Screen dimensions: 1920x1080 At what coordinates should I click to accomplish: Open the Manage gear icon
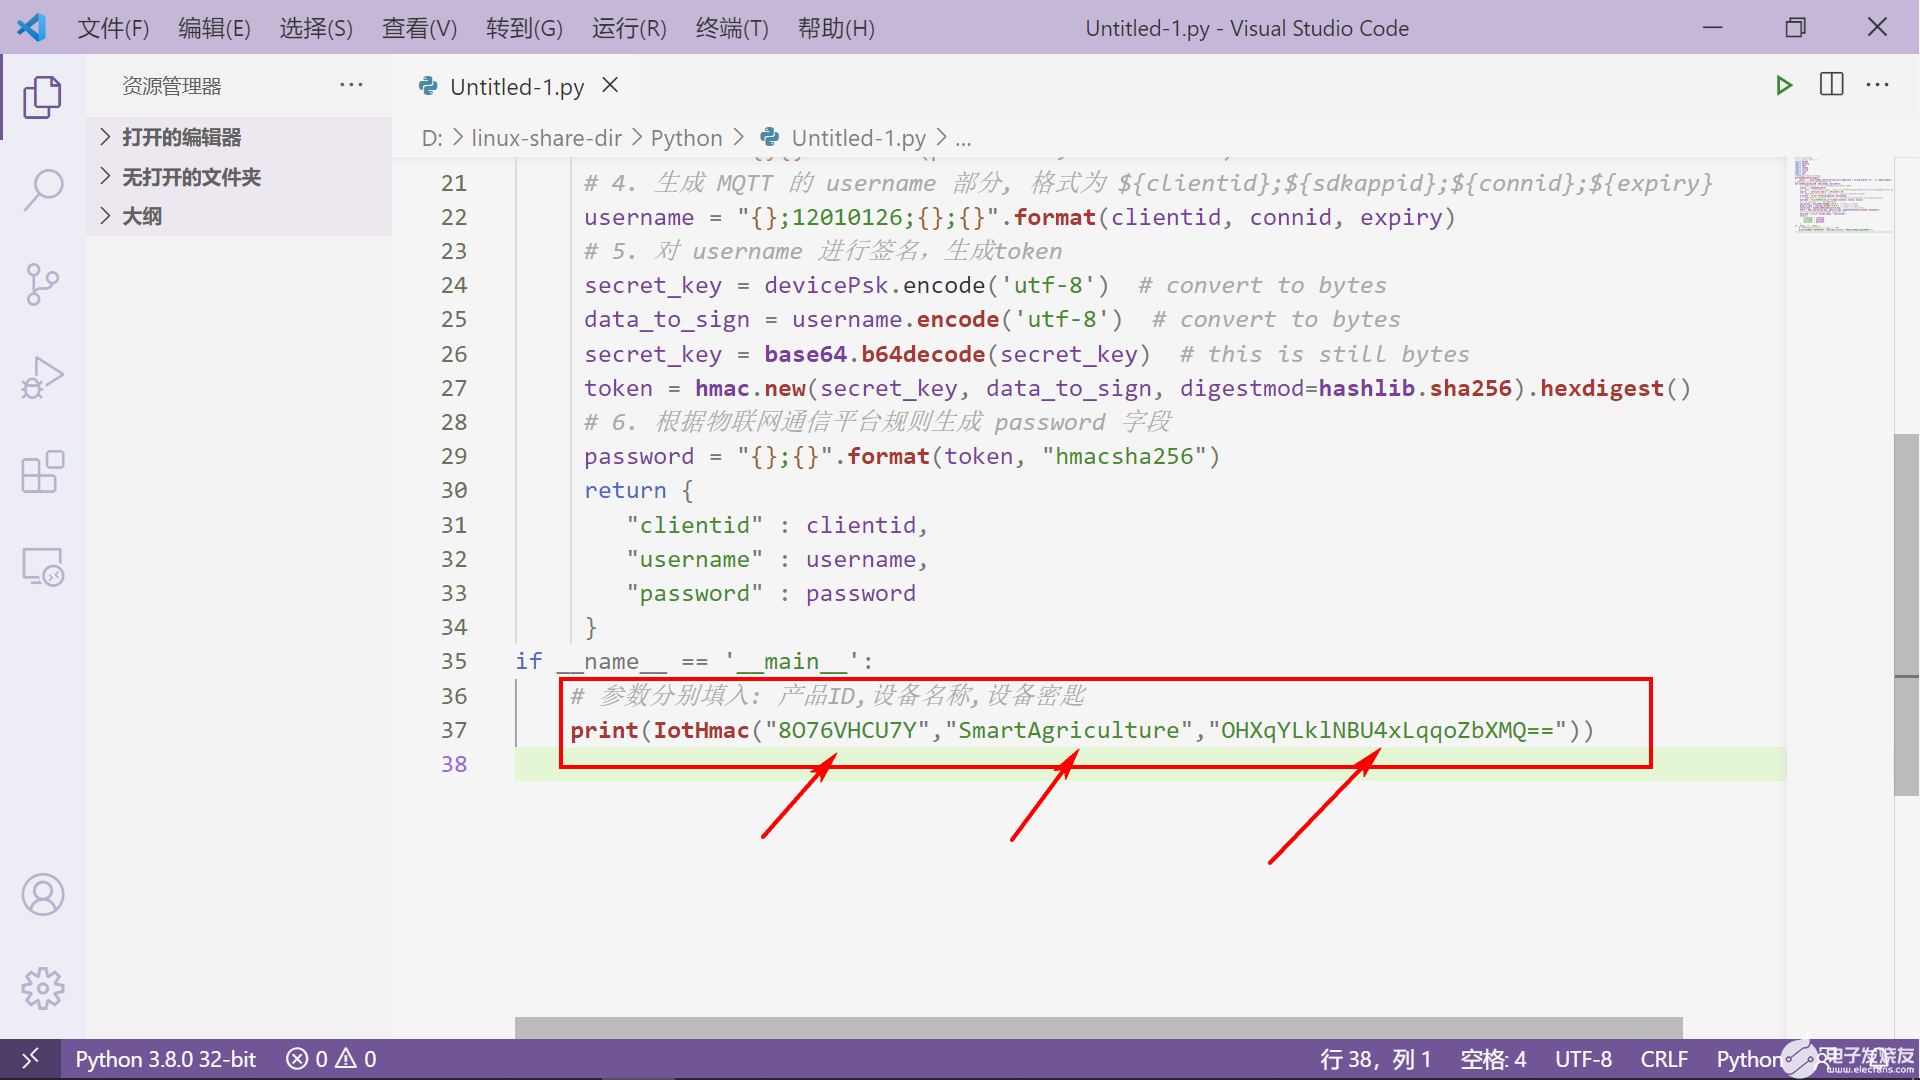click(x=42, y=989)
